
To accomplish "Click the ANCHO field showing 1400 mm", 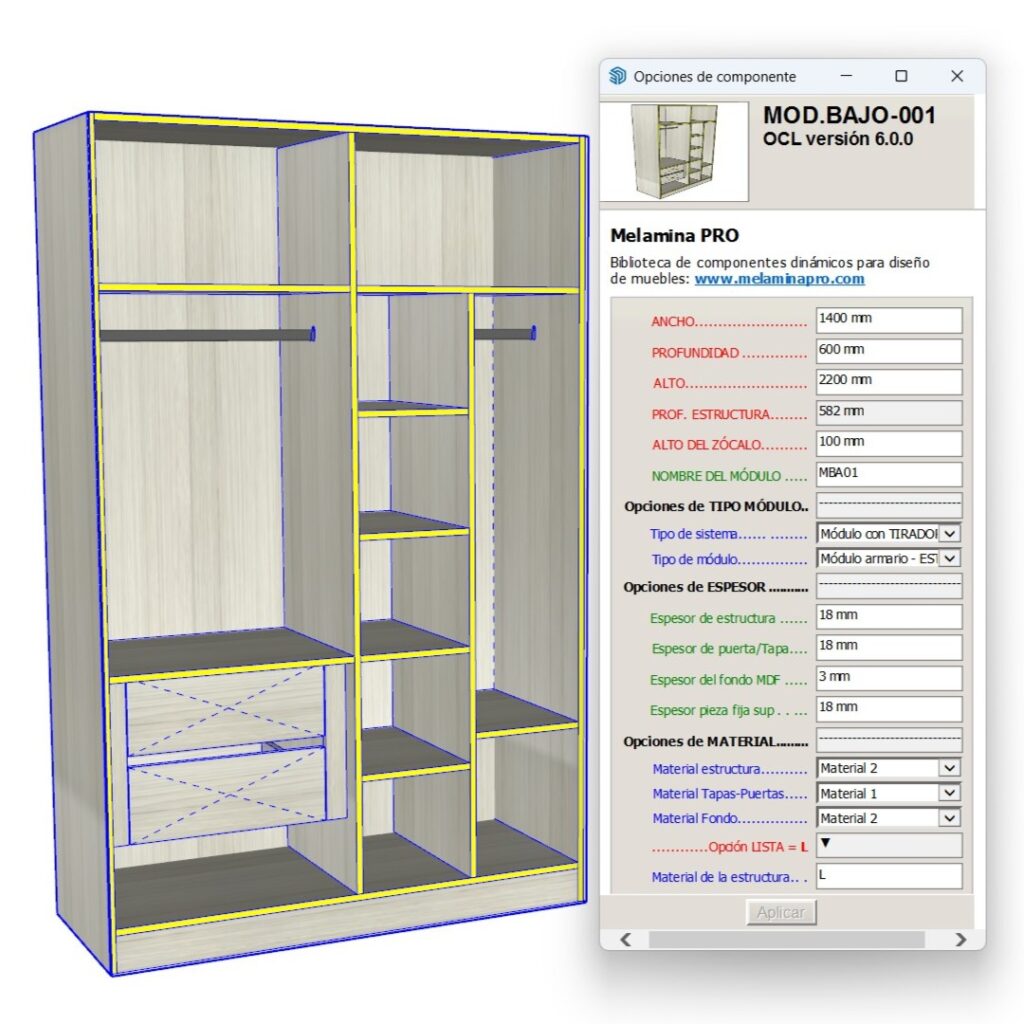I will 888,320.
